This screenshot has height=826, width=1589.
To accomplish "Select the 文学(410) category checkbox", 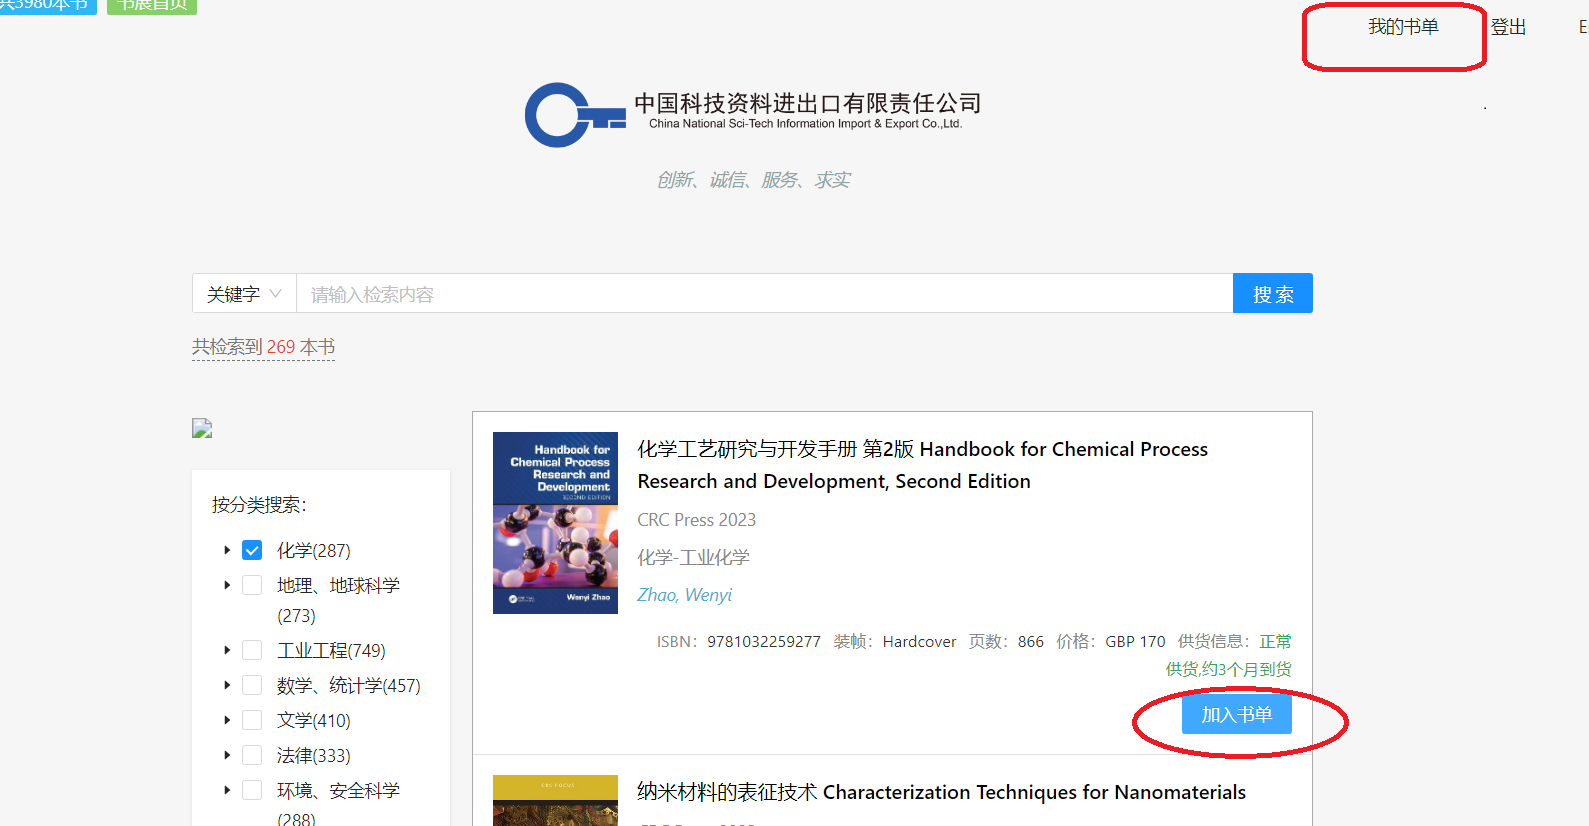I will pyautogui.click(x=252, y=721).
